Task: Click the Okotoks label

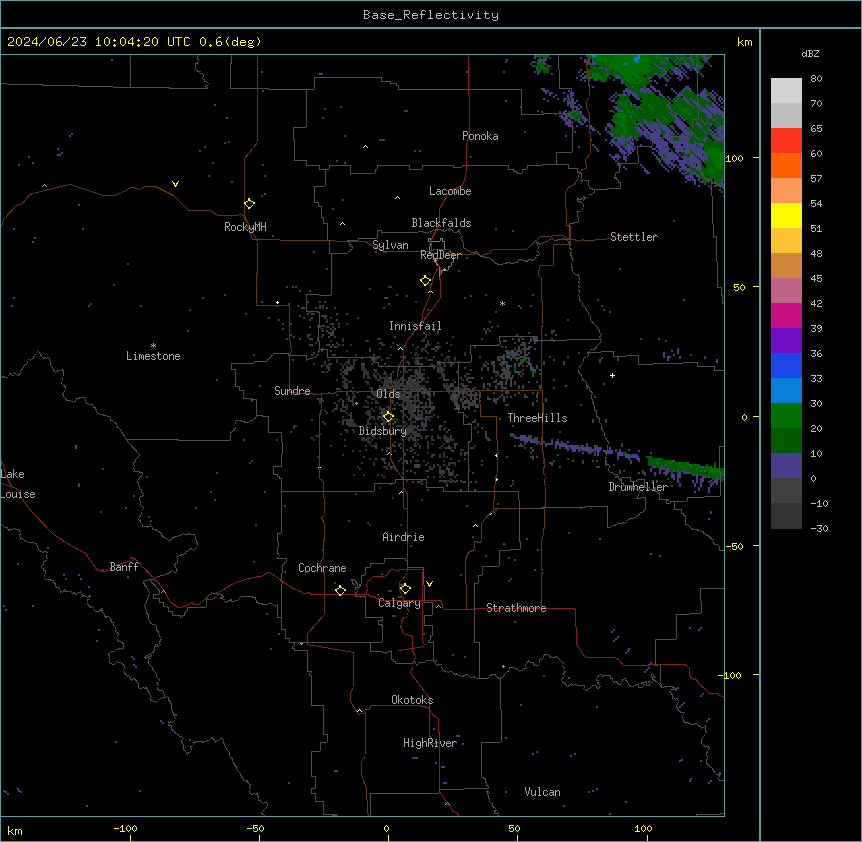Action: 412,700
